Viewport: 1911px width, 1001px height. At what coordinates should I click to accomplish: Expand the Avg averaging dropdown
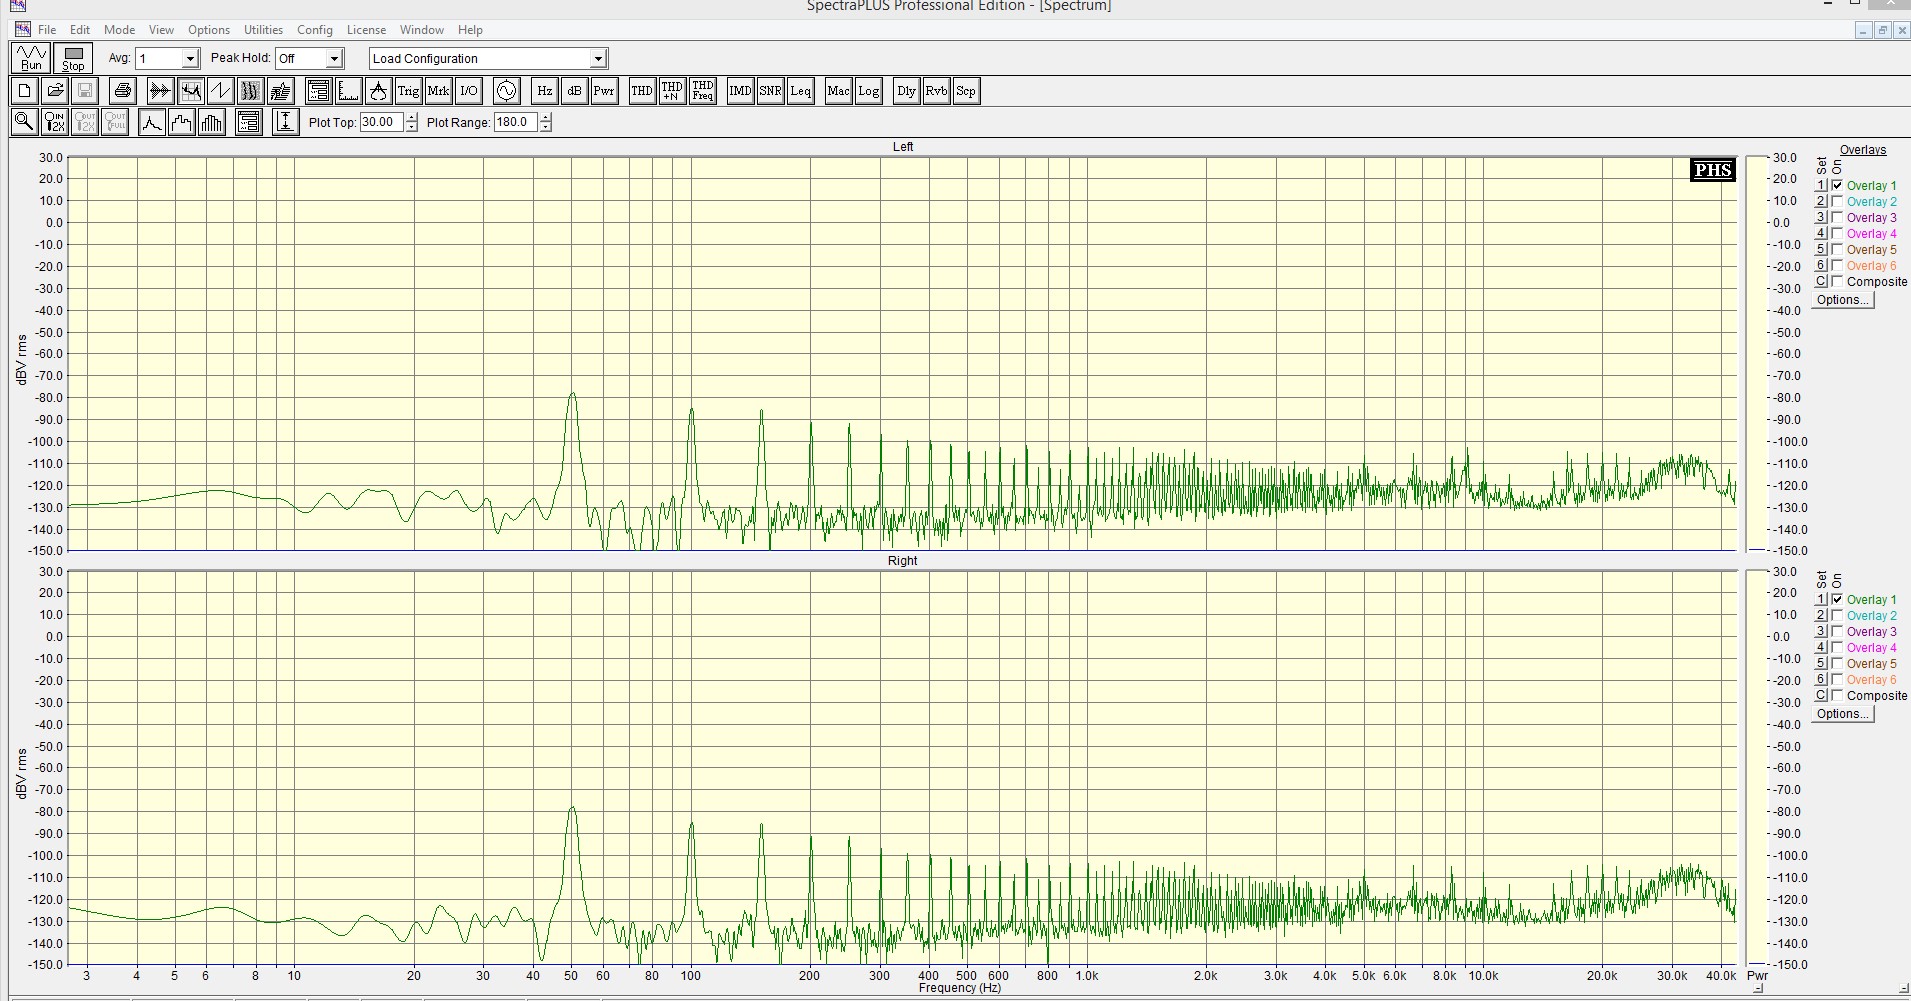pyautogui.click(x=190, y=59)
